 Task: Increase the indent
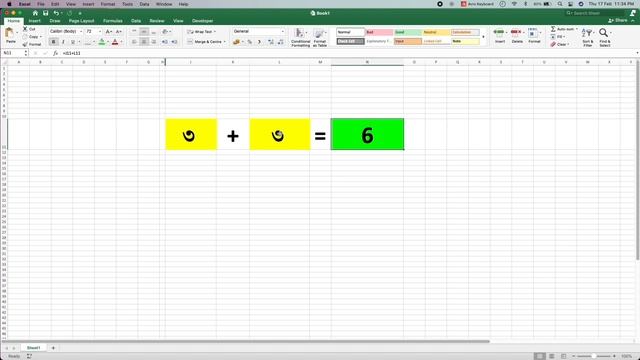pyautogui.click(x=174, y=42)
